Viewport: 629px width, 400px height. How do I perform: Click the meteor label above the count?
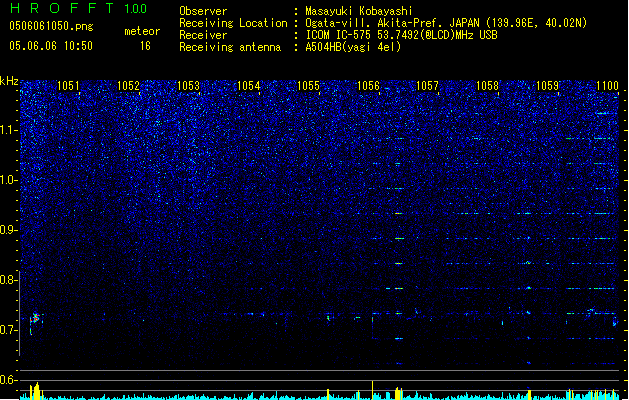142,31
